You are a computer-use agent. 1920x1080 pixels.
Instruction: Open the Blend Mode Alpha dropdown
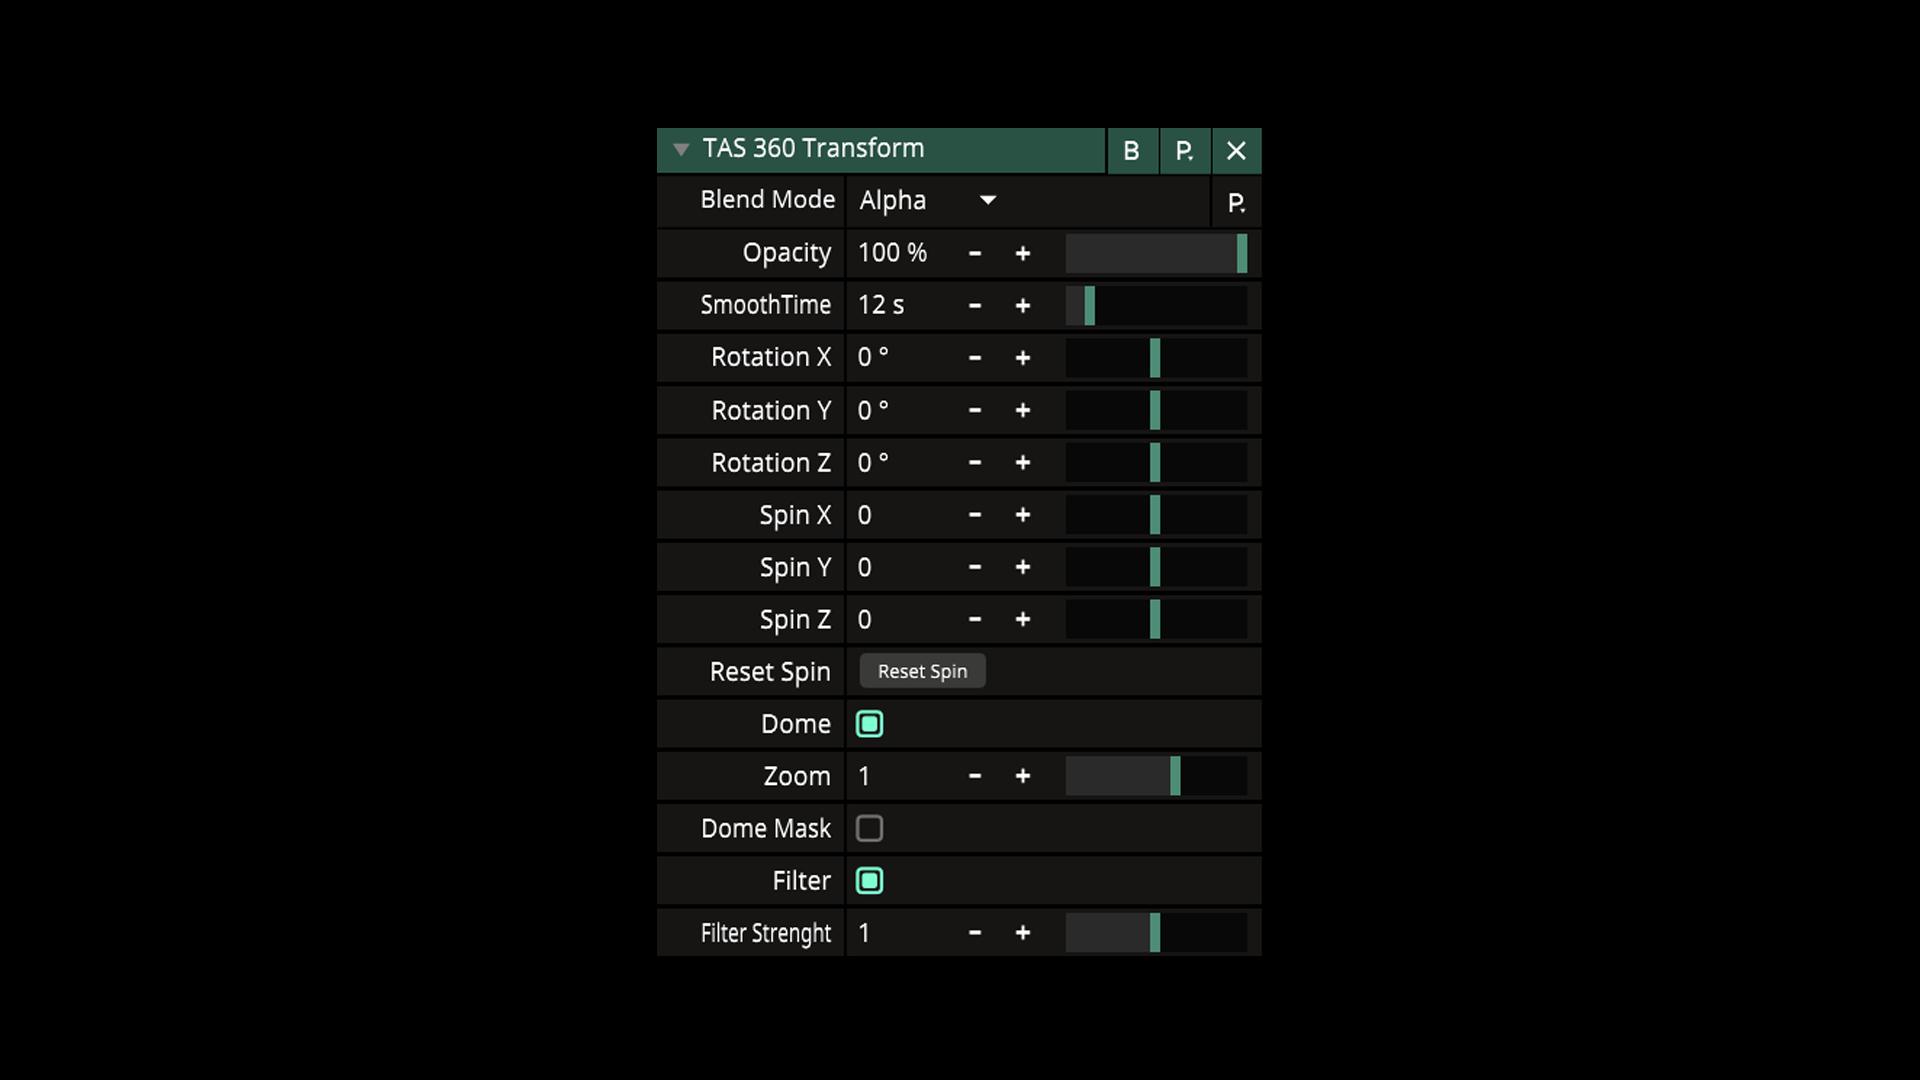point(928,201)
